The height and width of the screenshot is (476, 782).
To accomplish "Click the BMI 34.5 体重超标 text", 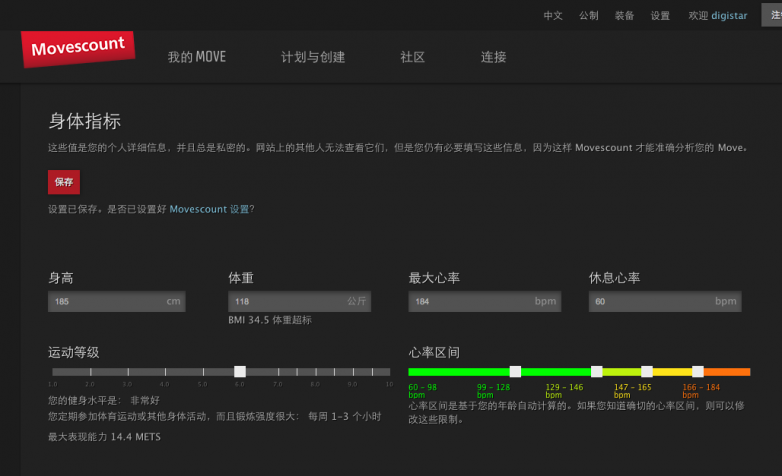I will [270, 320].
